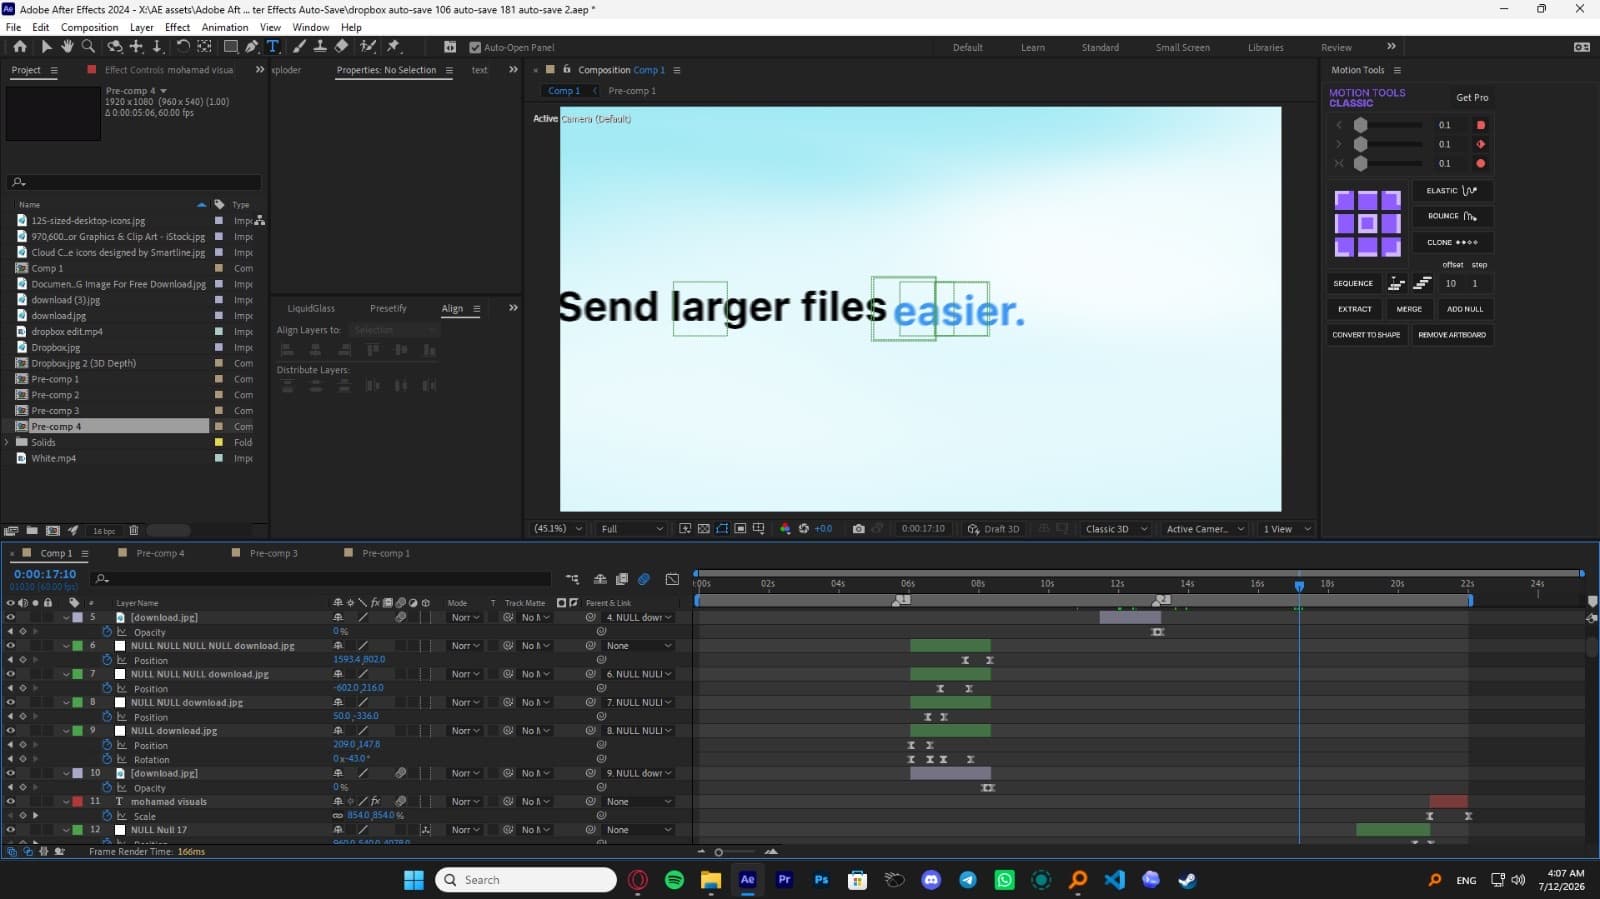Open the Animation menu
The width and height of the screenshot is (1600, 899).
tap(225, 27)
